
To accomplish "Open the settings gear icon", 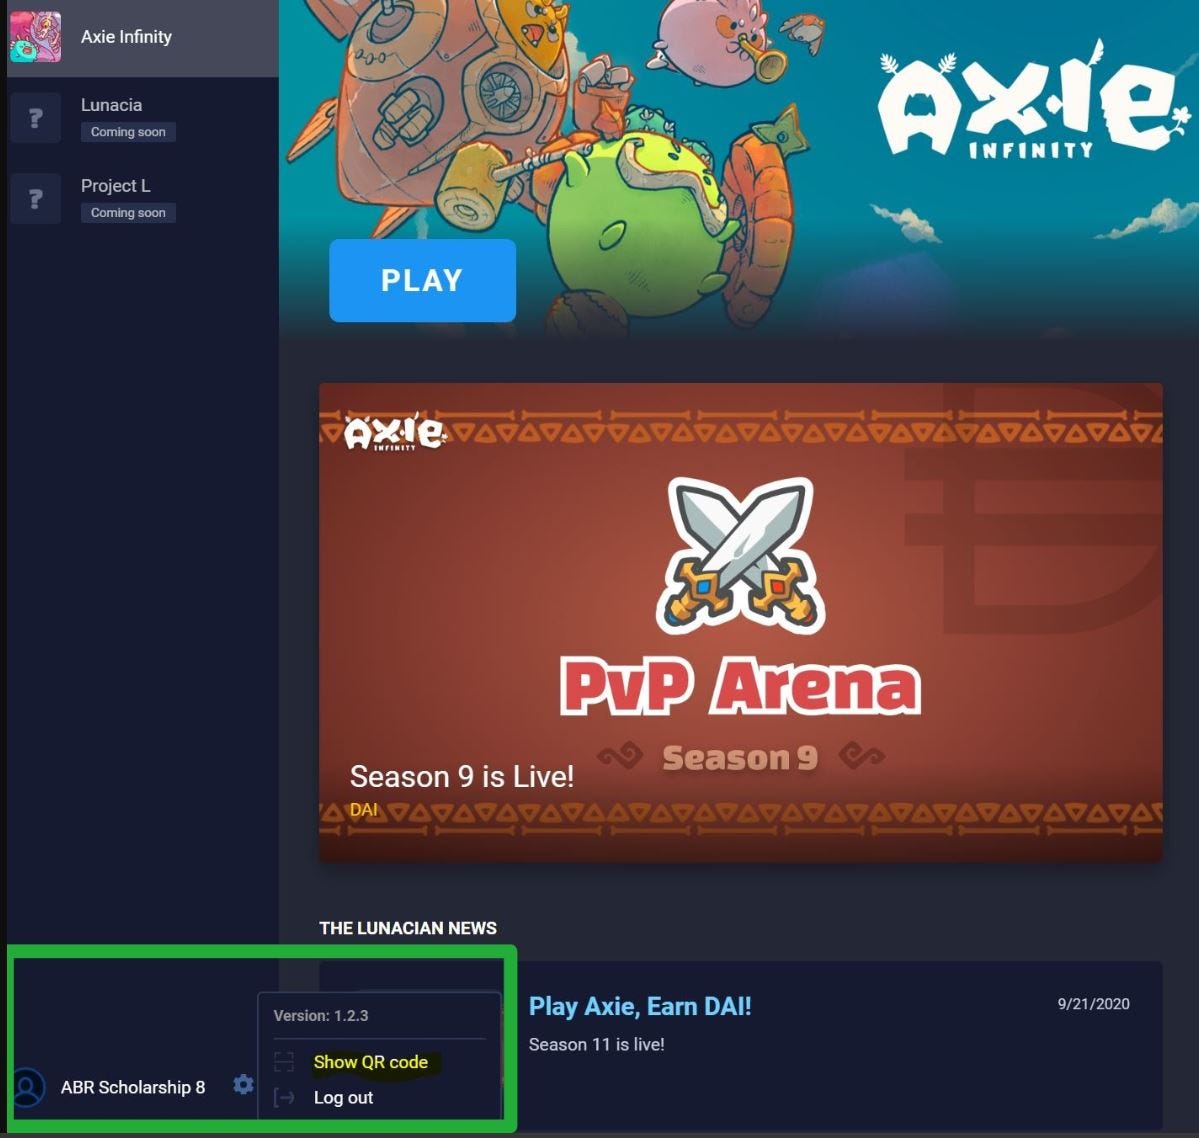I will point(243,1084).
